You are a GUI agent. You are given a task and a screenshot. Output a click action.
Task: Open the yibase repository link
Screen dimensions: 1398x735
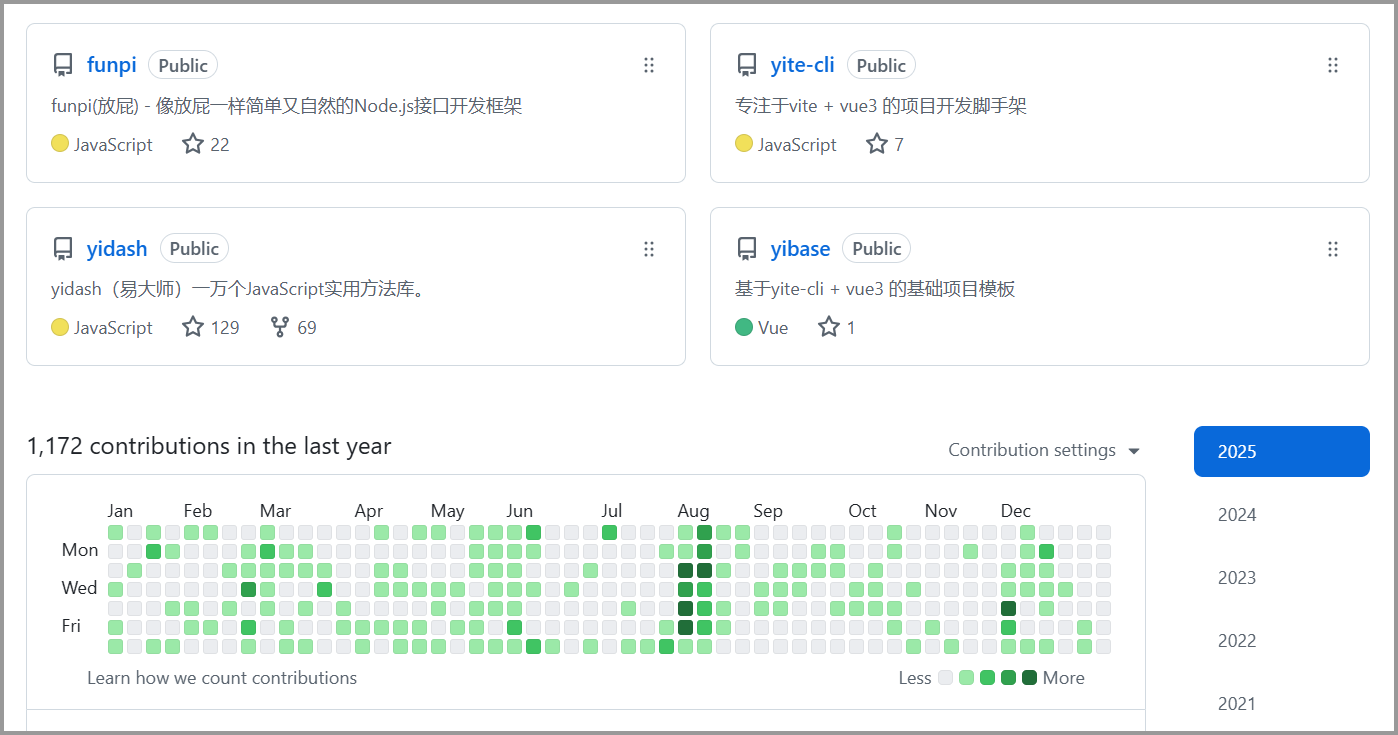pos(800,249)
